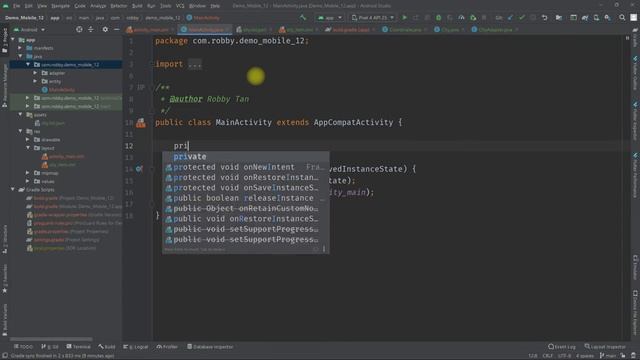
Task: Expand the adapter package
Action: pyautogui.click(x=35, y=73)
